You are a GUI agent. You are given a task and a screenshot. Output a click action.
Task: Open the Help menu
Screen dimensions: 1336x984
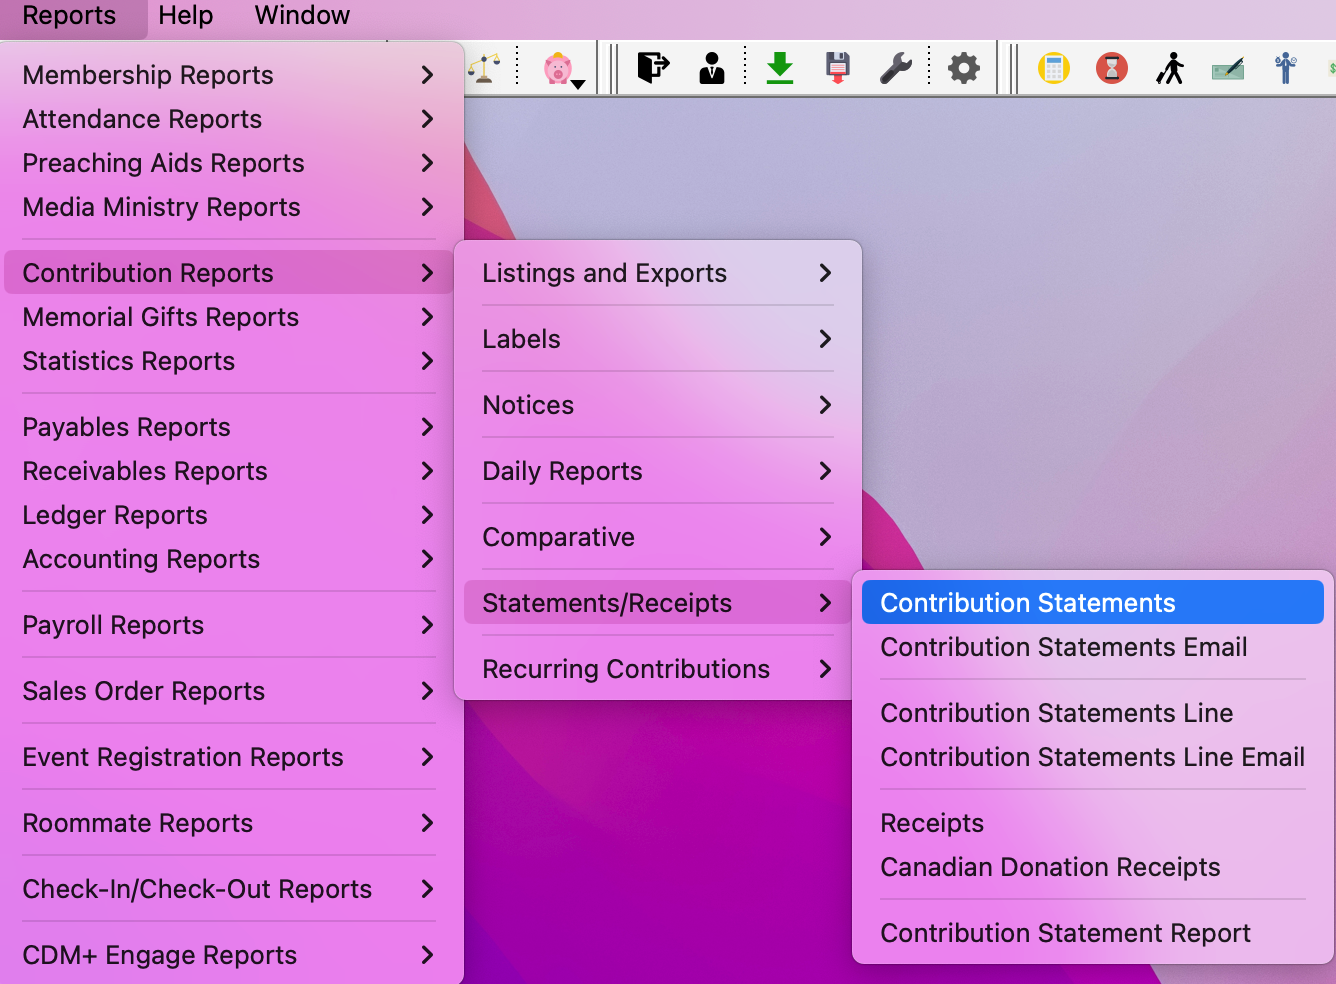click(186, 16)
